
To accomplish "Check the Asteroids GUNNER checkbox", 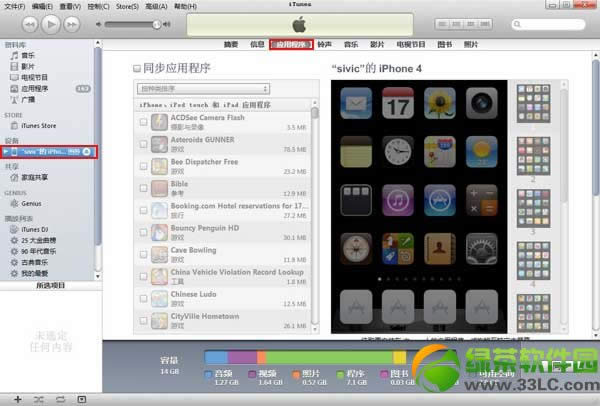I will click(x=143, y=144).
